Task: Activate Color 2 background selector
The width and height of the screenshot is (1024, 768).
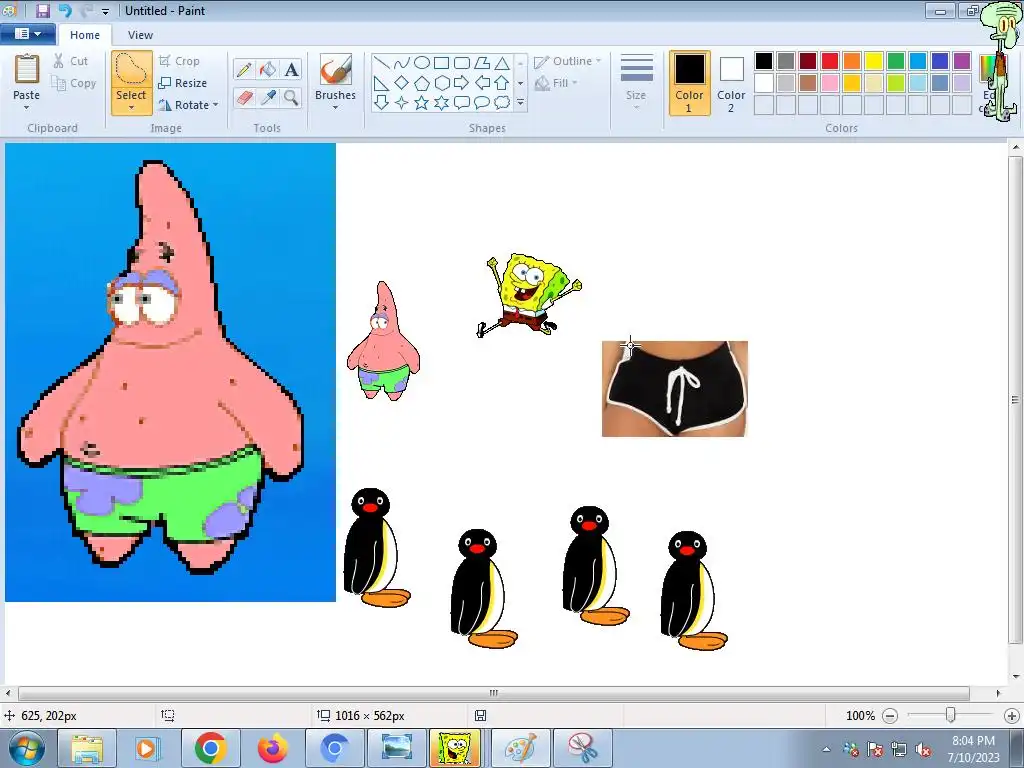Action: tap(731, 83)
